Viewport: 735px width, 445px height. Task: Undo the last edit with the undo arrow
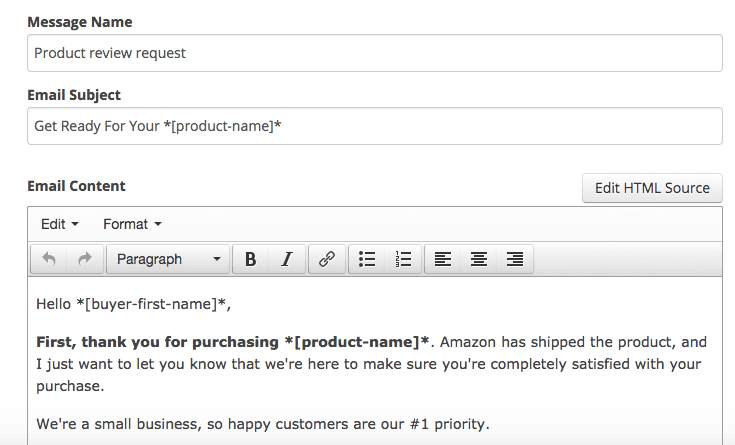[x=49, y=259]
